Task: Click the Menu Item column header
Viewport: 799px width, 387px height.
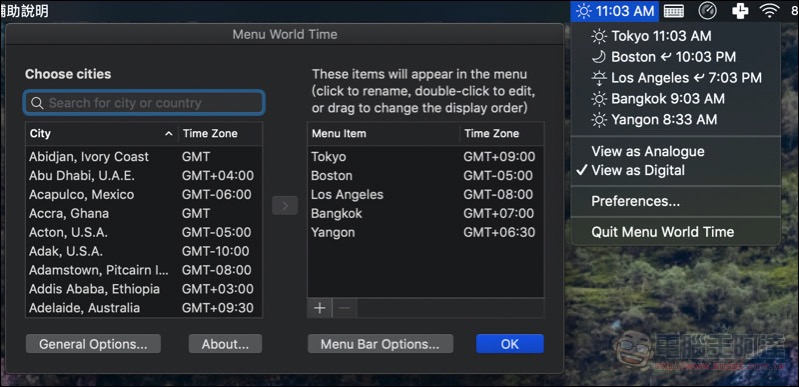Action: 383,134
